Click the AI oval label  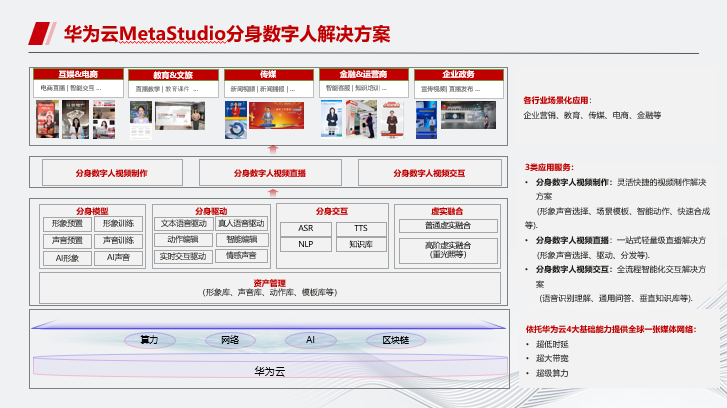pyautogui.click(x=311, y=340)
